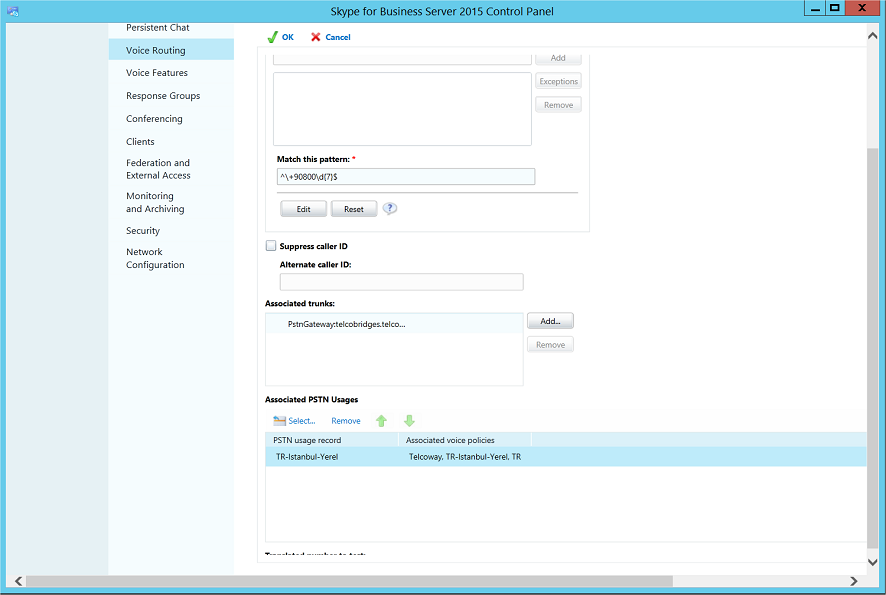The width and height of the screenshot is (886, 595).
Task: Click Add... button for associated trunks
Action: 550,321
